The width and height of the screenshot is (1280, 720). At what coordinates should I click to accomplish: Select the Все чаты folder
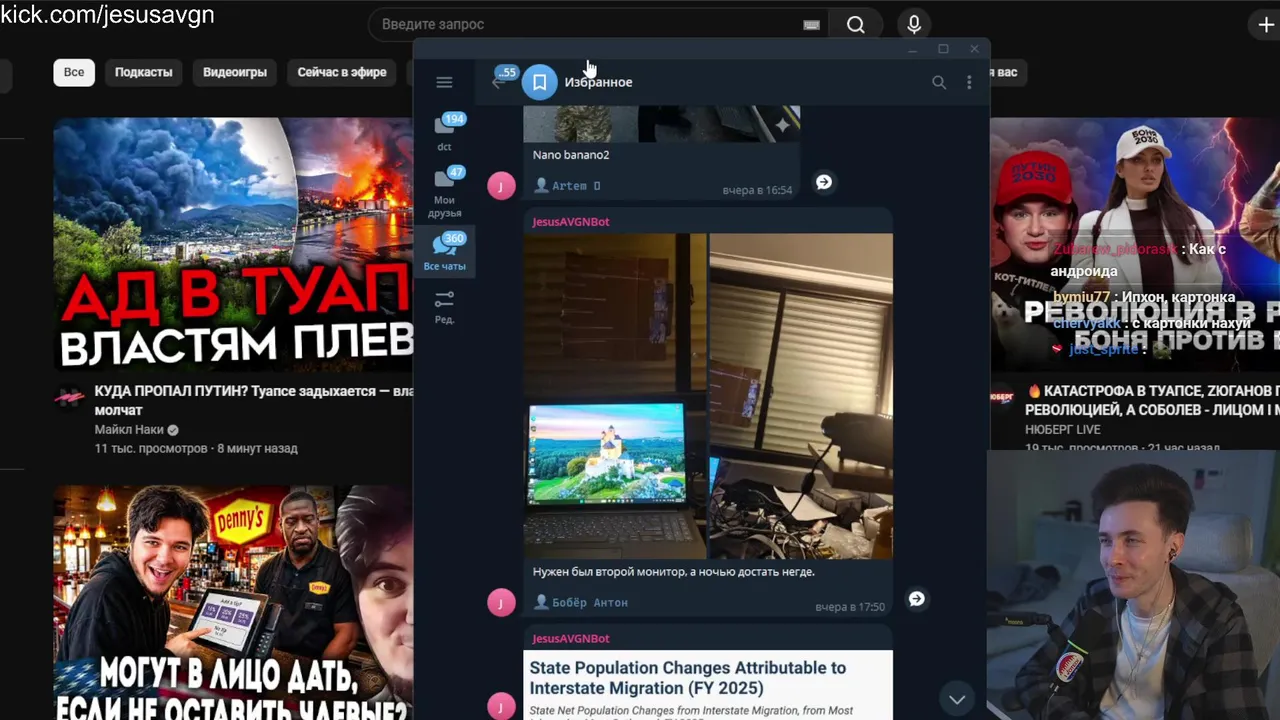pyautogui.click(x=444, y=252)
